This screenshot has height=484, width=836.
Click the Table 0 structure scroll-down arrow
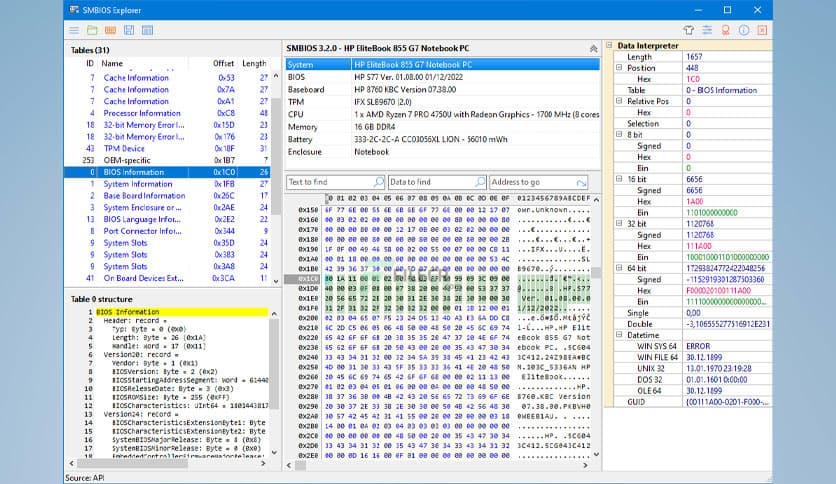tap(274, 453)
